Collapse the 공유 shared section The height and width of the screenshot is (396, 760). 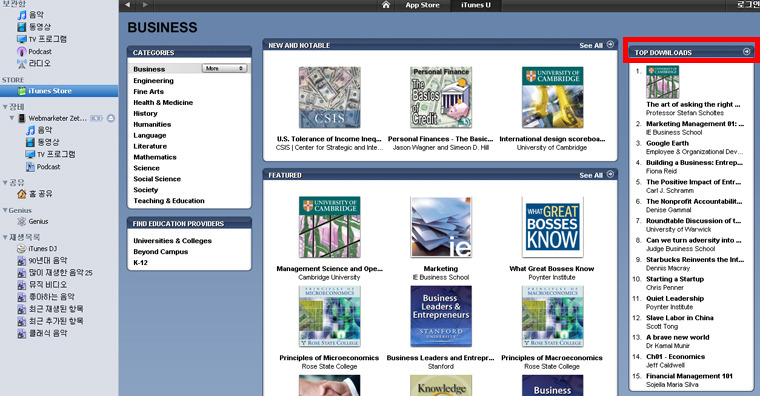(5, 183)
